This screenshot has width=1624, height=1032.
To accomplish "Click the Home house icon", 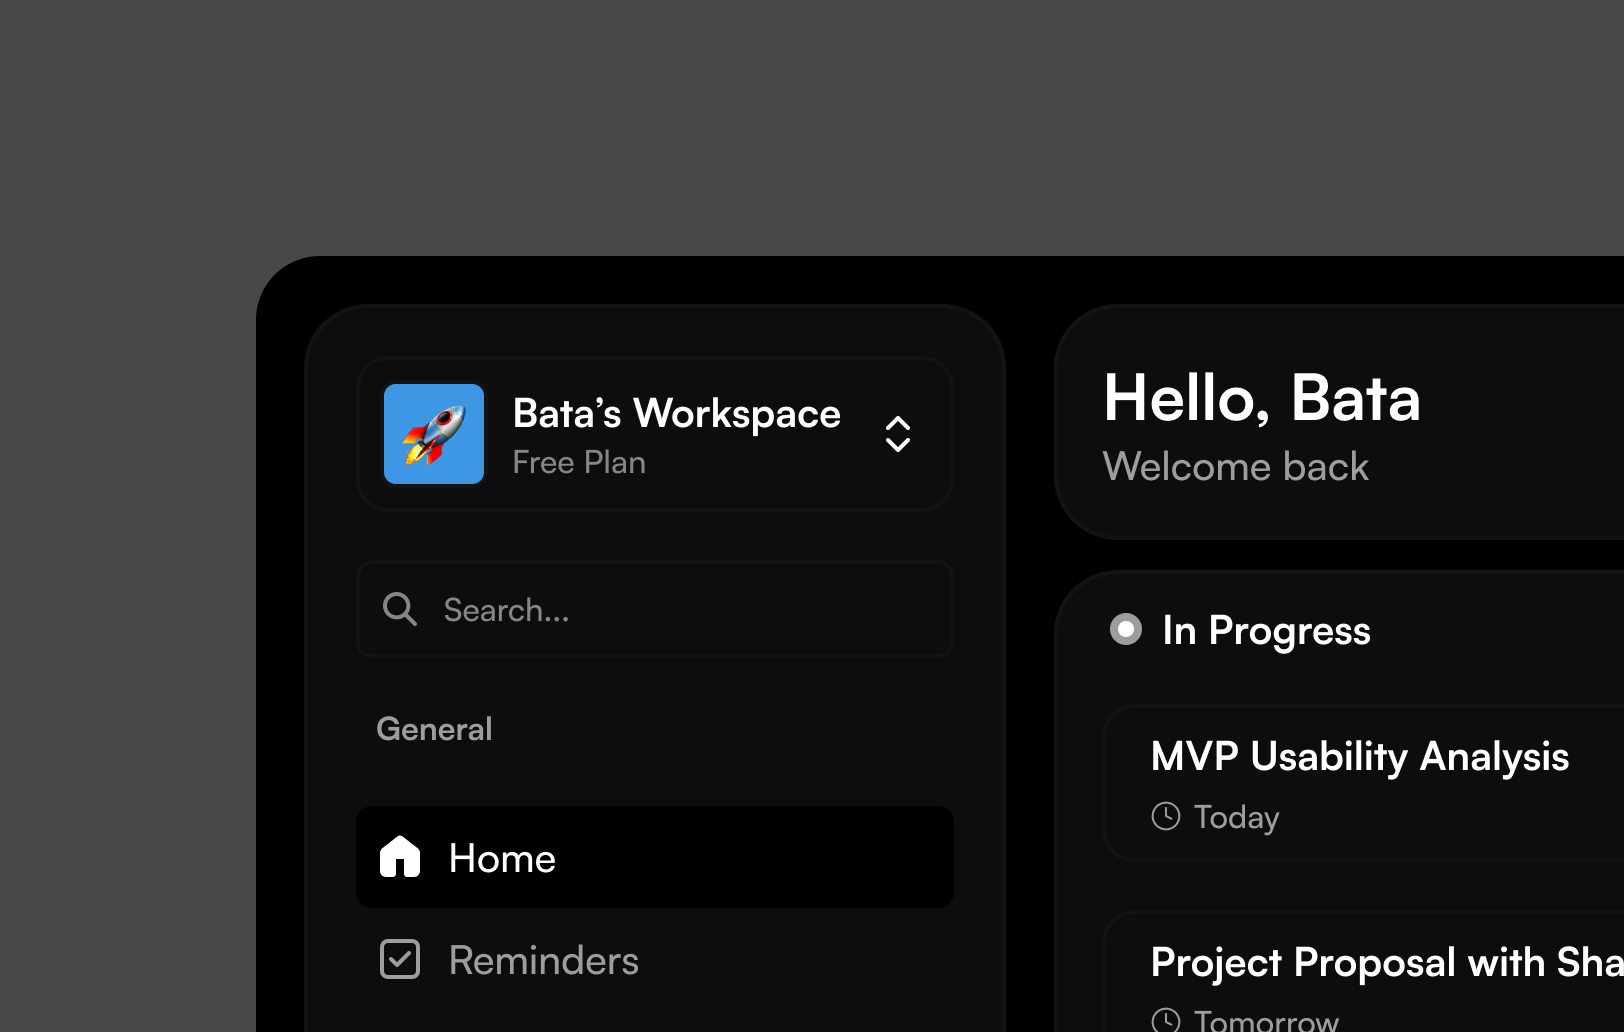I will [x=400, y=857].
